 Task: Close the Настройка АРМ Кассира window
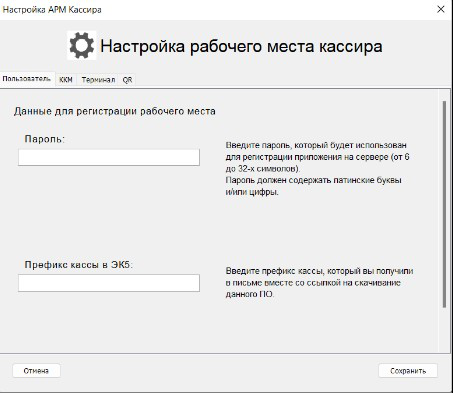(441, 9)
